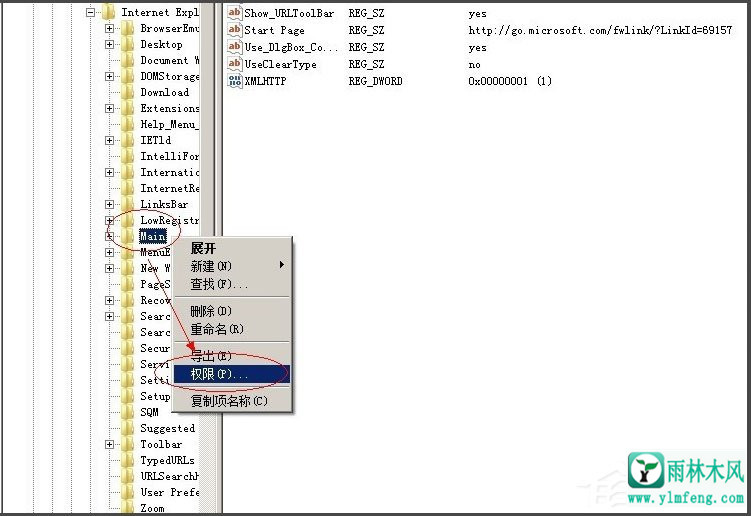
Task: Click the tree pane vertical scrollbar
Action: [207, 259]
